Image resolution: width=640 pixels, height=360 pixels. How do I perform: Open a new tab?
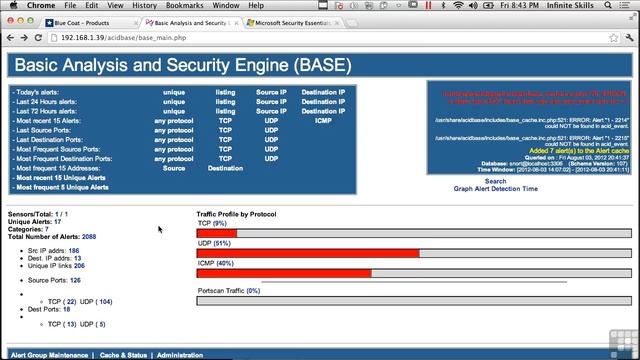(351, 23)
